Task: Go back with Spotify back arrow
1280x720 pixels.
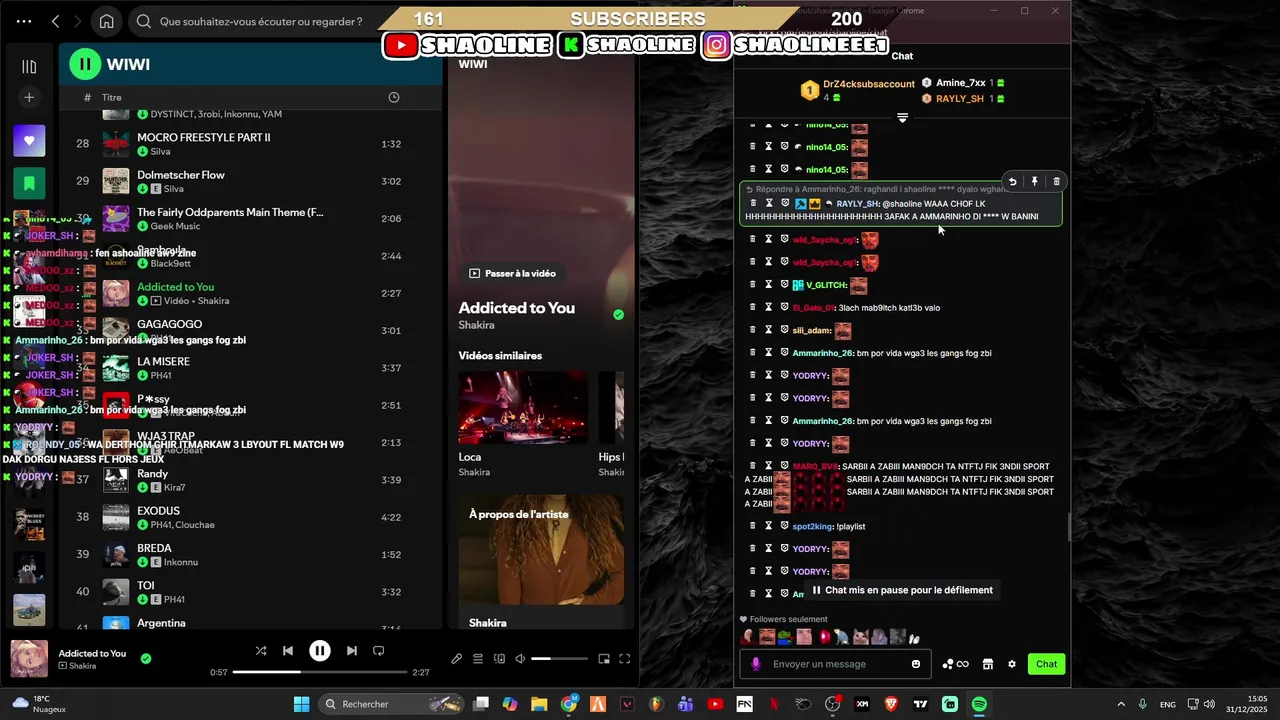Action: pyautogui.click(x=56, y=21)
